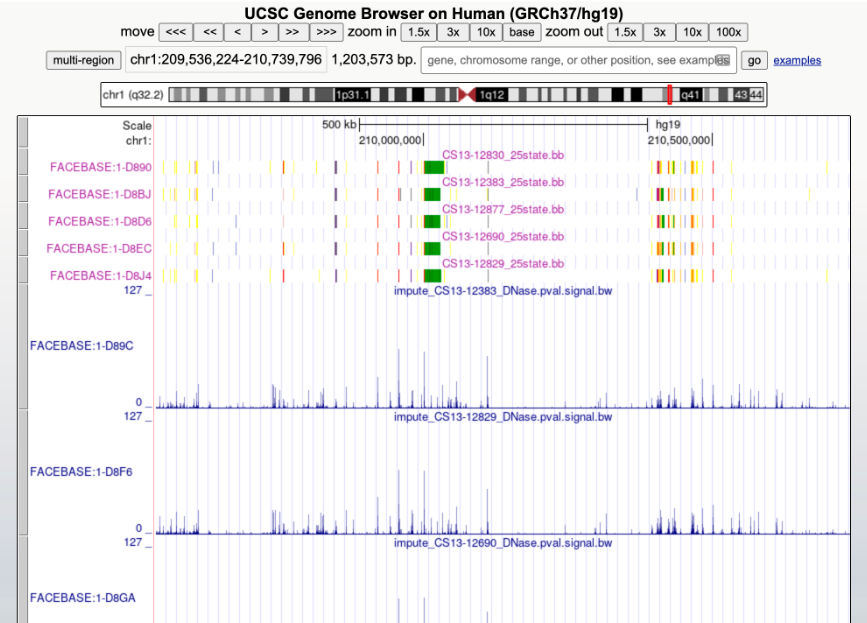Zoom in to base level

[x=521, y=32]
